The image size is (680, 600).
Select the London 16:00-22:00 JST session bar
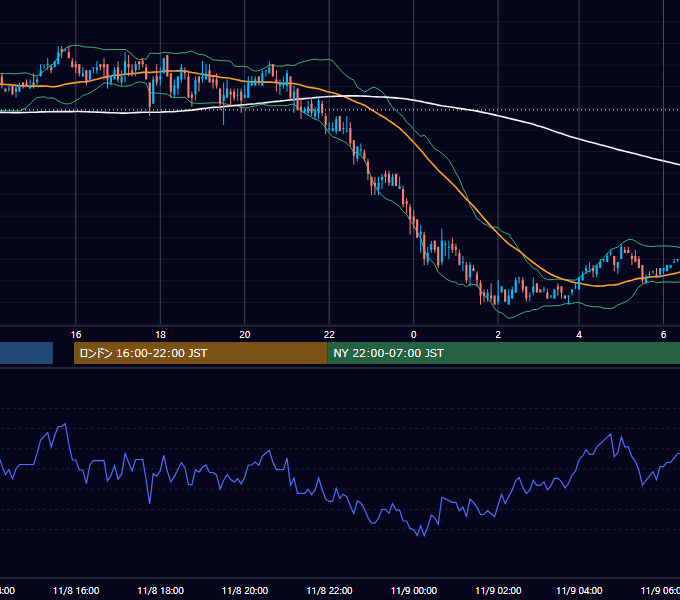point(200,353)
